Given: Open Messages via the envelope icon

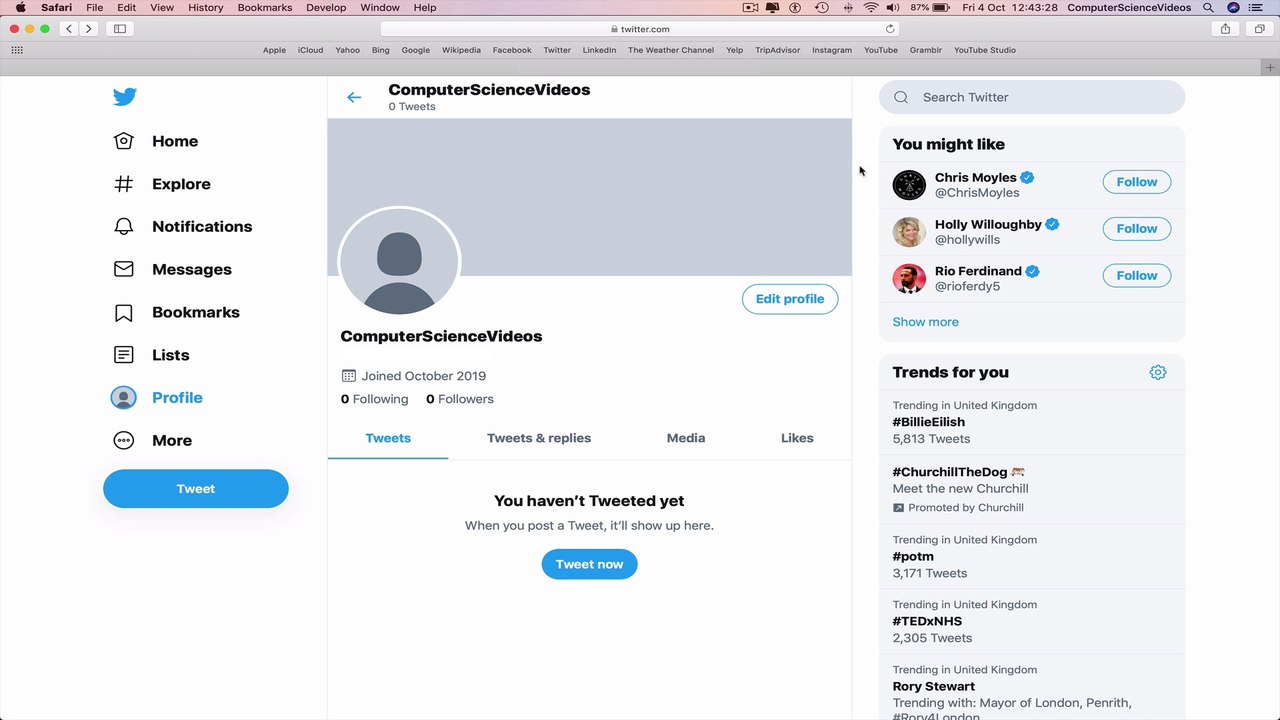Looking at the screenshot, I should point(123,269).
